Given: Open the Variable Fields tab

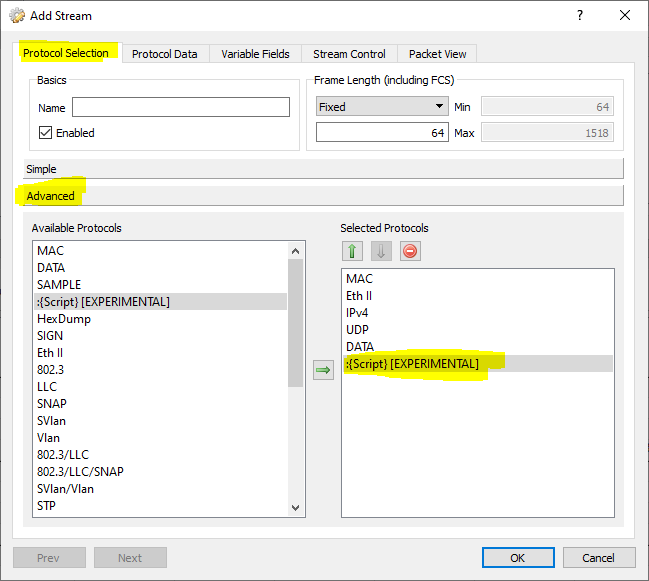Looking at the screenshot, I should coord(255,54).
